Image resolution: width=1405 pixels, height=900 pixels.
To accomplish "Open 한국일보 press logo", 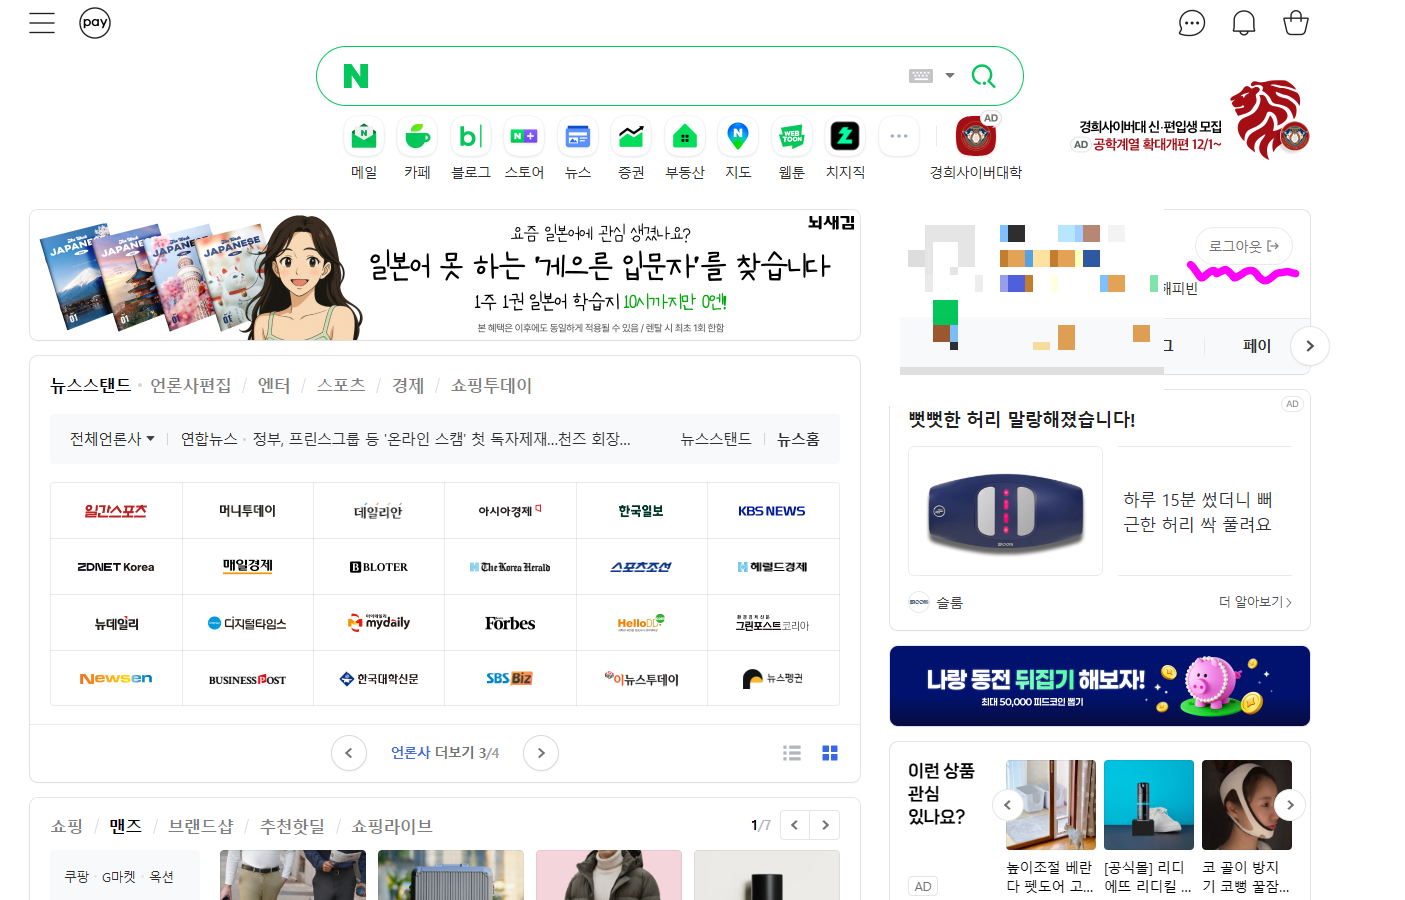I will tap(641, 511).
